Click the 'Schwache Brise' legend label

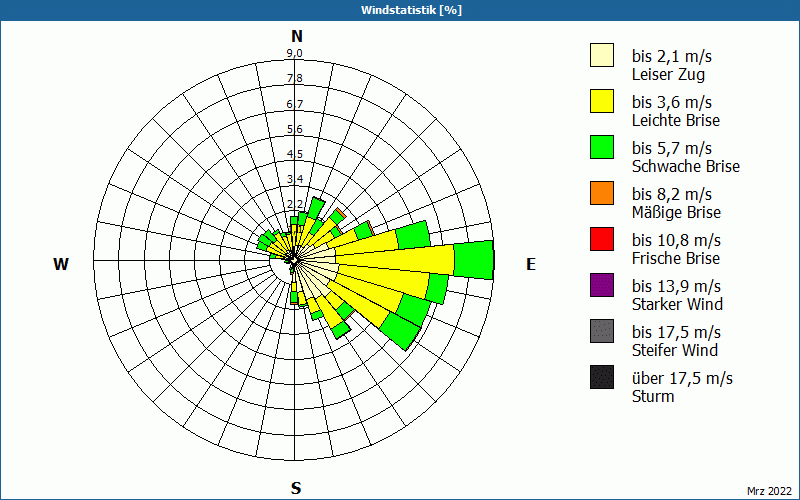686,166
